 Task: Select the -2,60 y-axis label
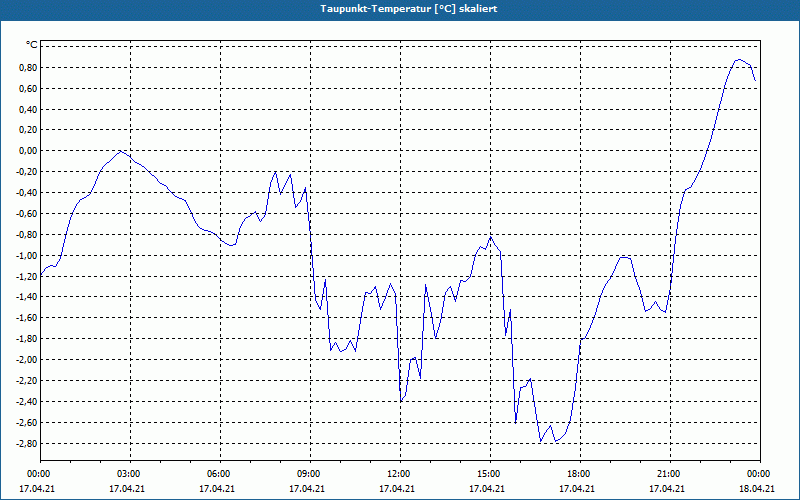click(x=27, y=422)
